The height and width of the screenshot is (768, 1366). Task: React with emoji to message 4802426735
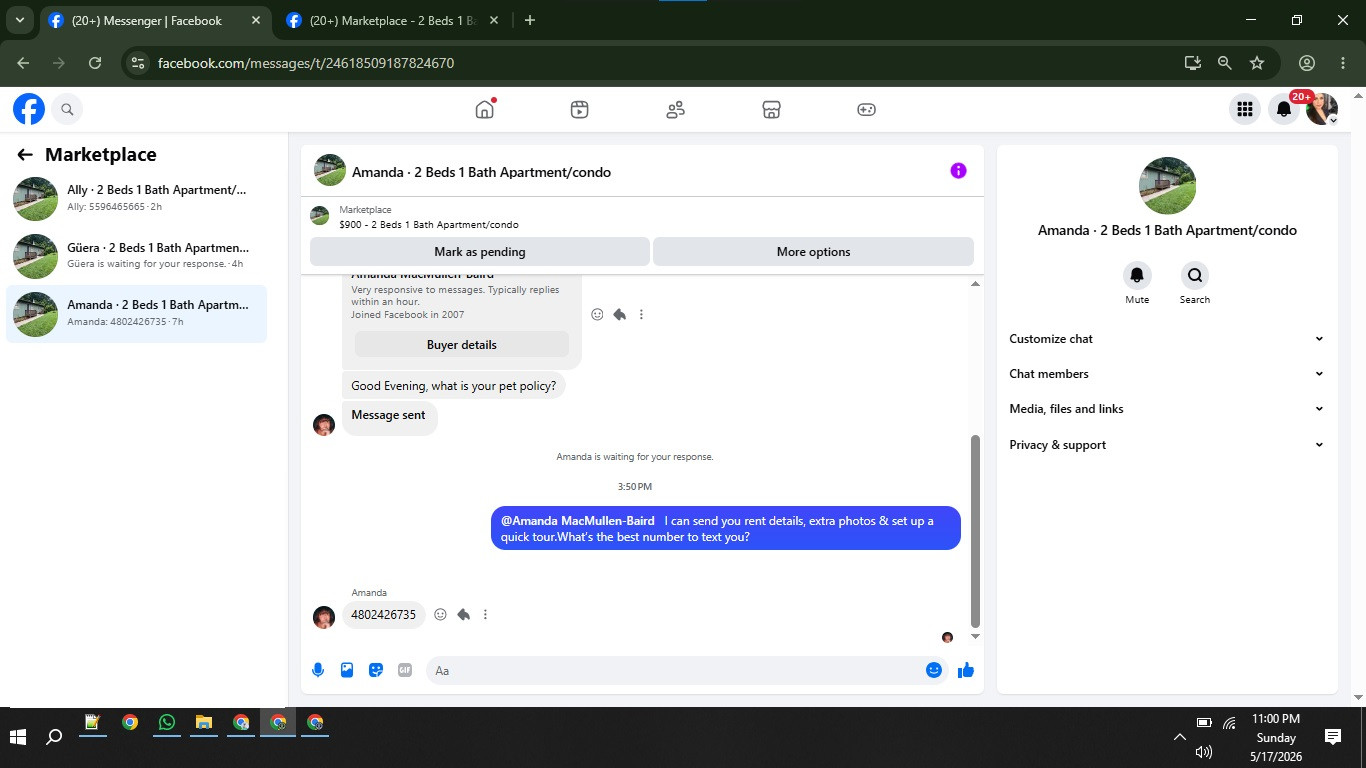coord(440,614)
